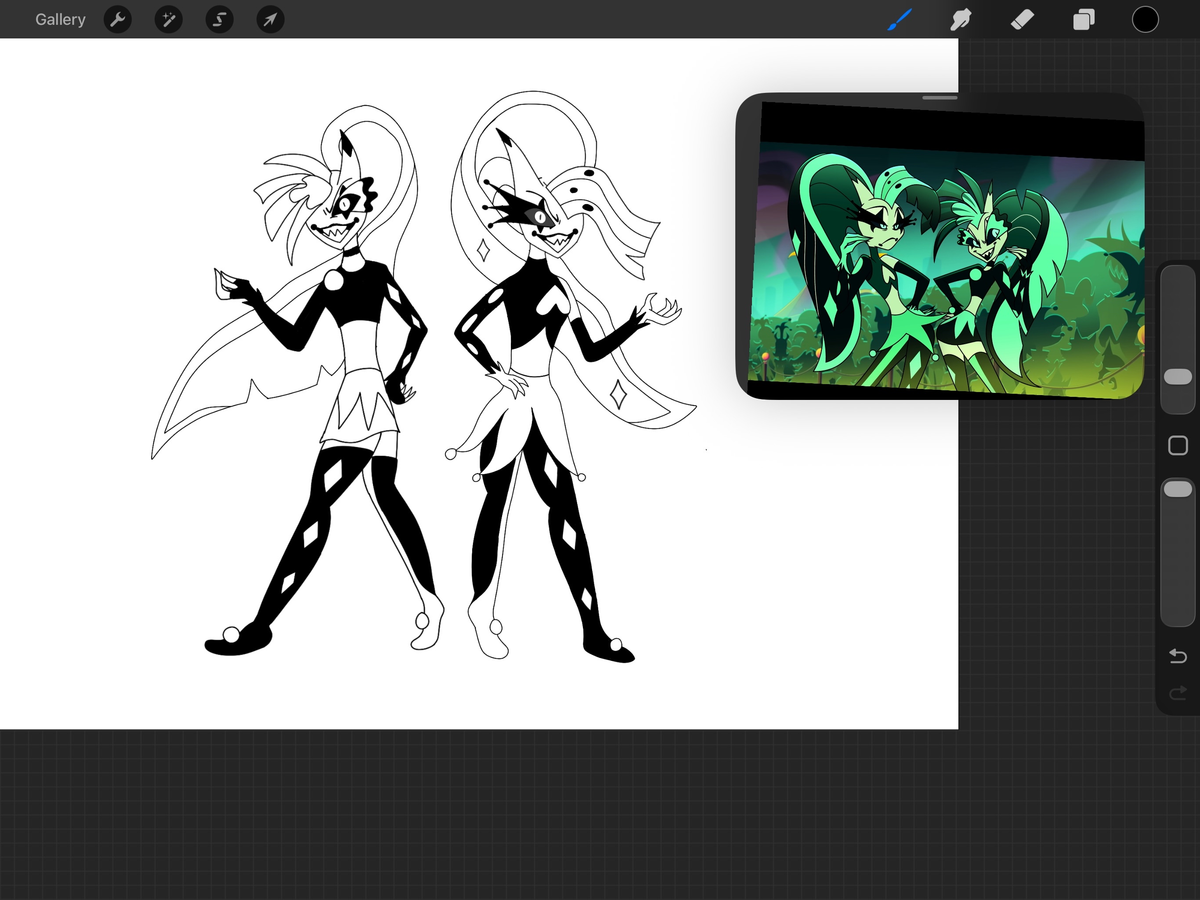Return to the Gallery
The width and height of the screenshot is (1200, 900).
tap(60, 19)
